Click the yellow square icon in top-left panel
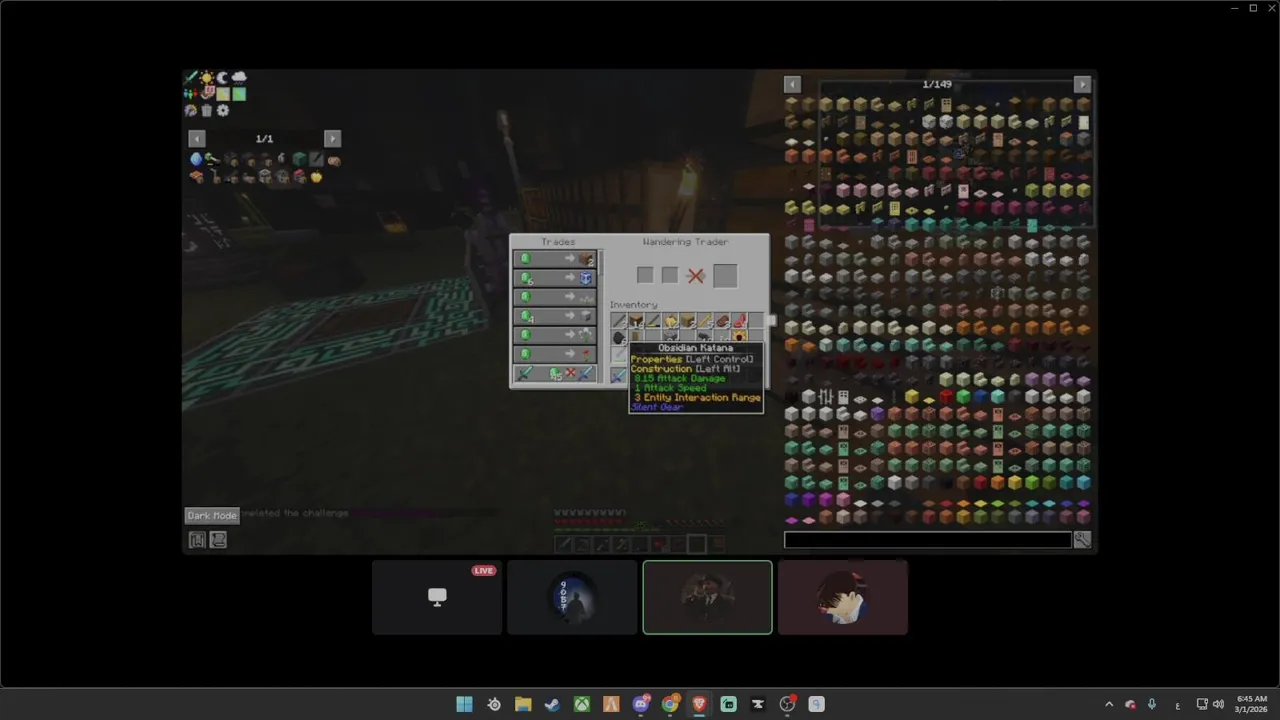Viewport: 1280px width, 720px height. click(x=223, y=94)
